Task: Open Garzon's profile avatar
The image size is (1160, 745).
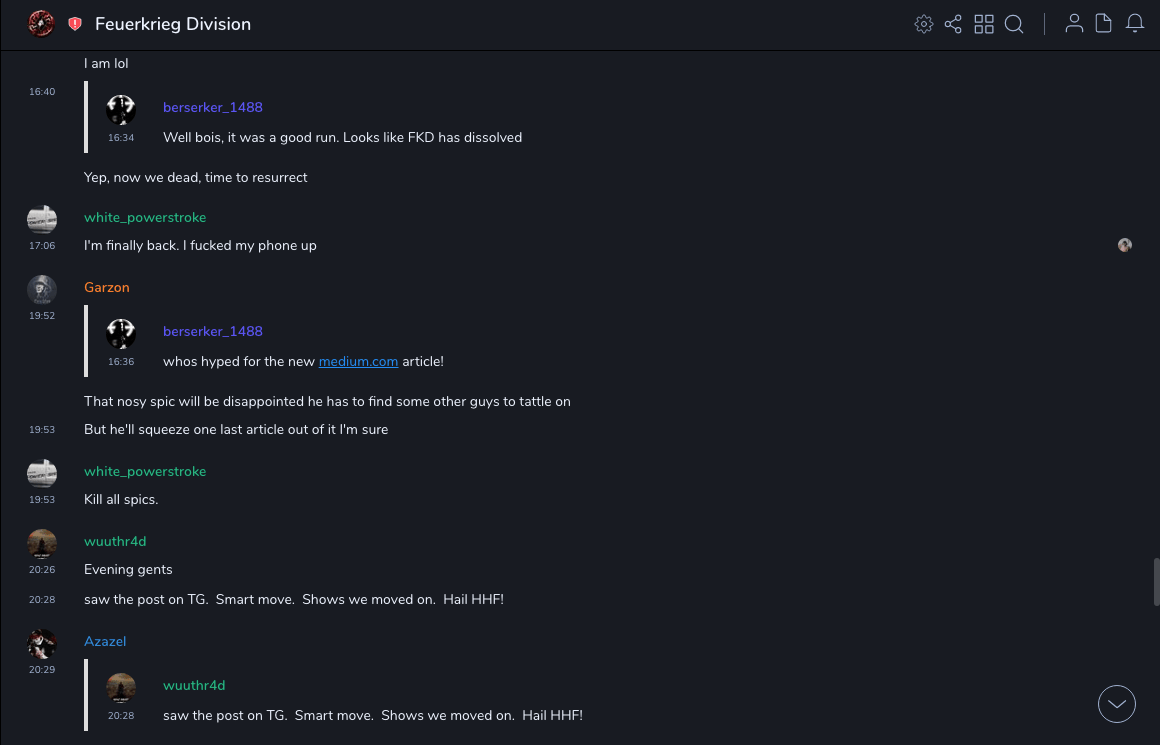Action: (42, 290)
